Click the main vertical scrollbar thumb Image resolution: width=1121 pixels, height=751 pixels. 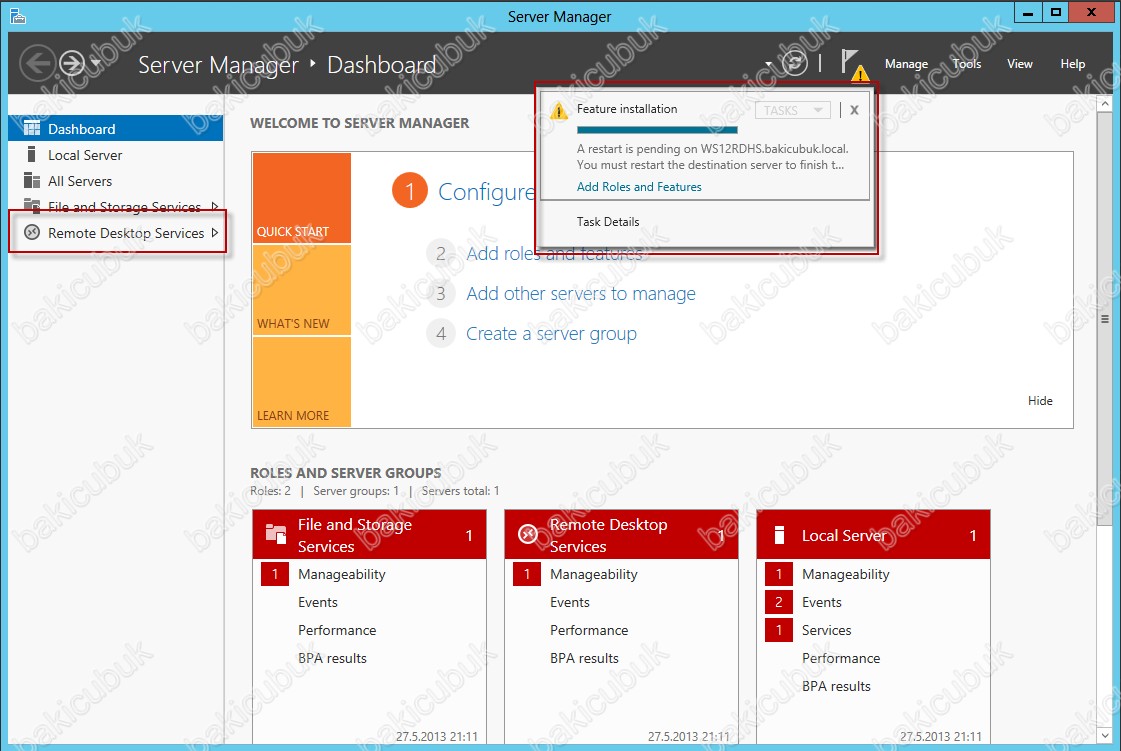click(1105, 318)
